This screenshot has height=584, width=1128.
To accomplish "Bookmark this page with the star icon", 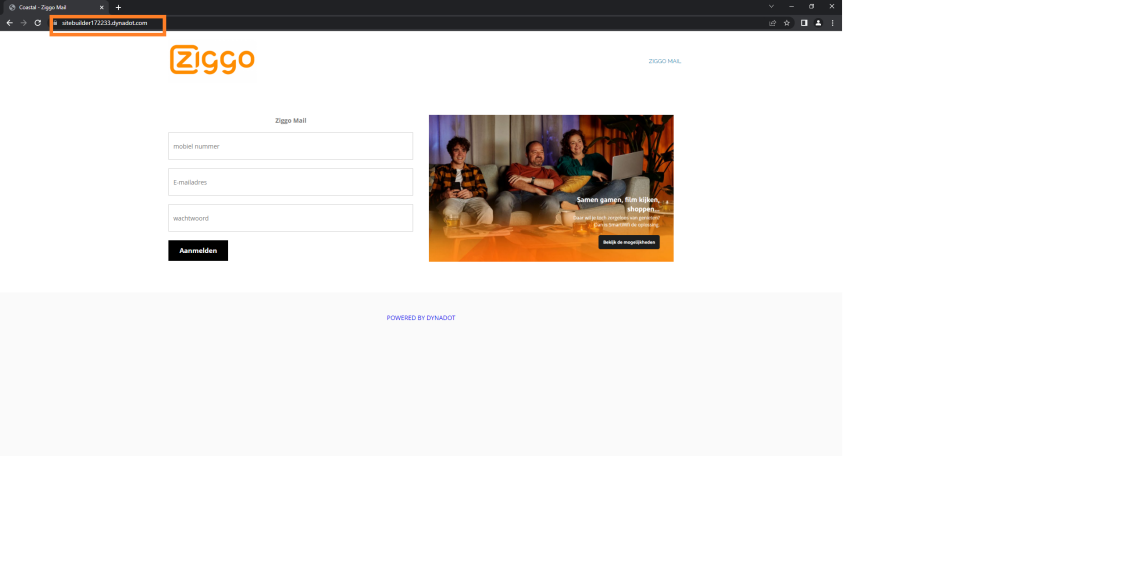I will click(787, 23).
